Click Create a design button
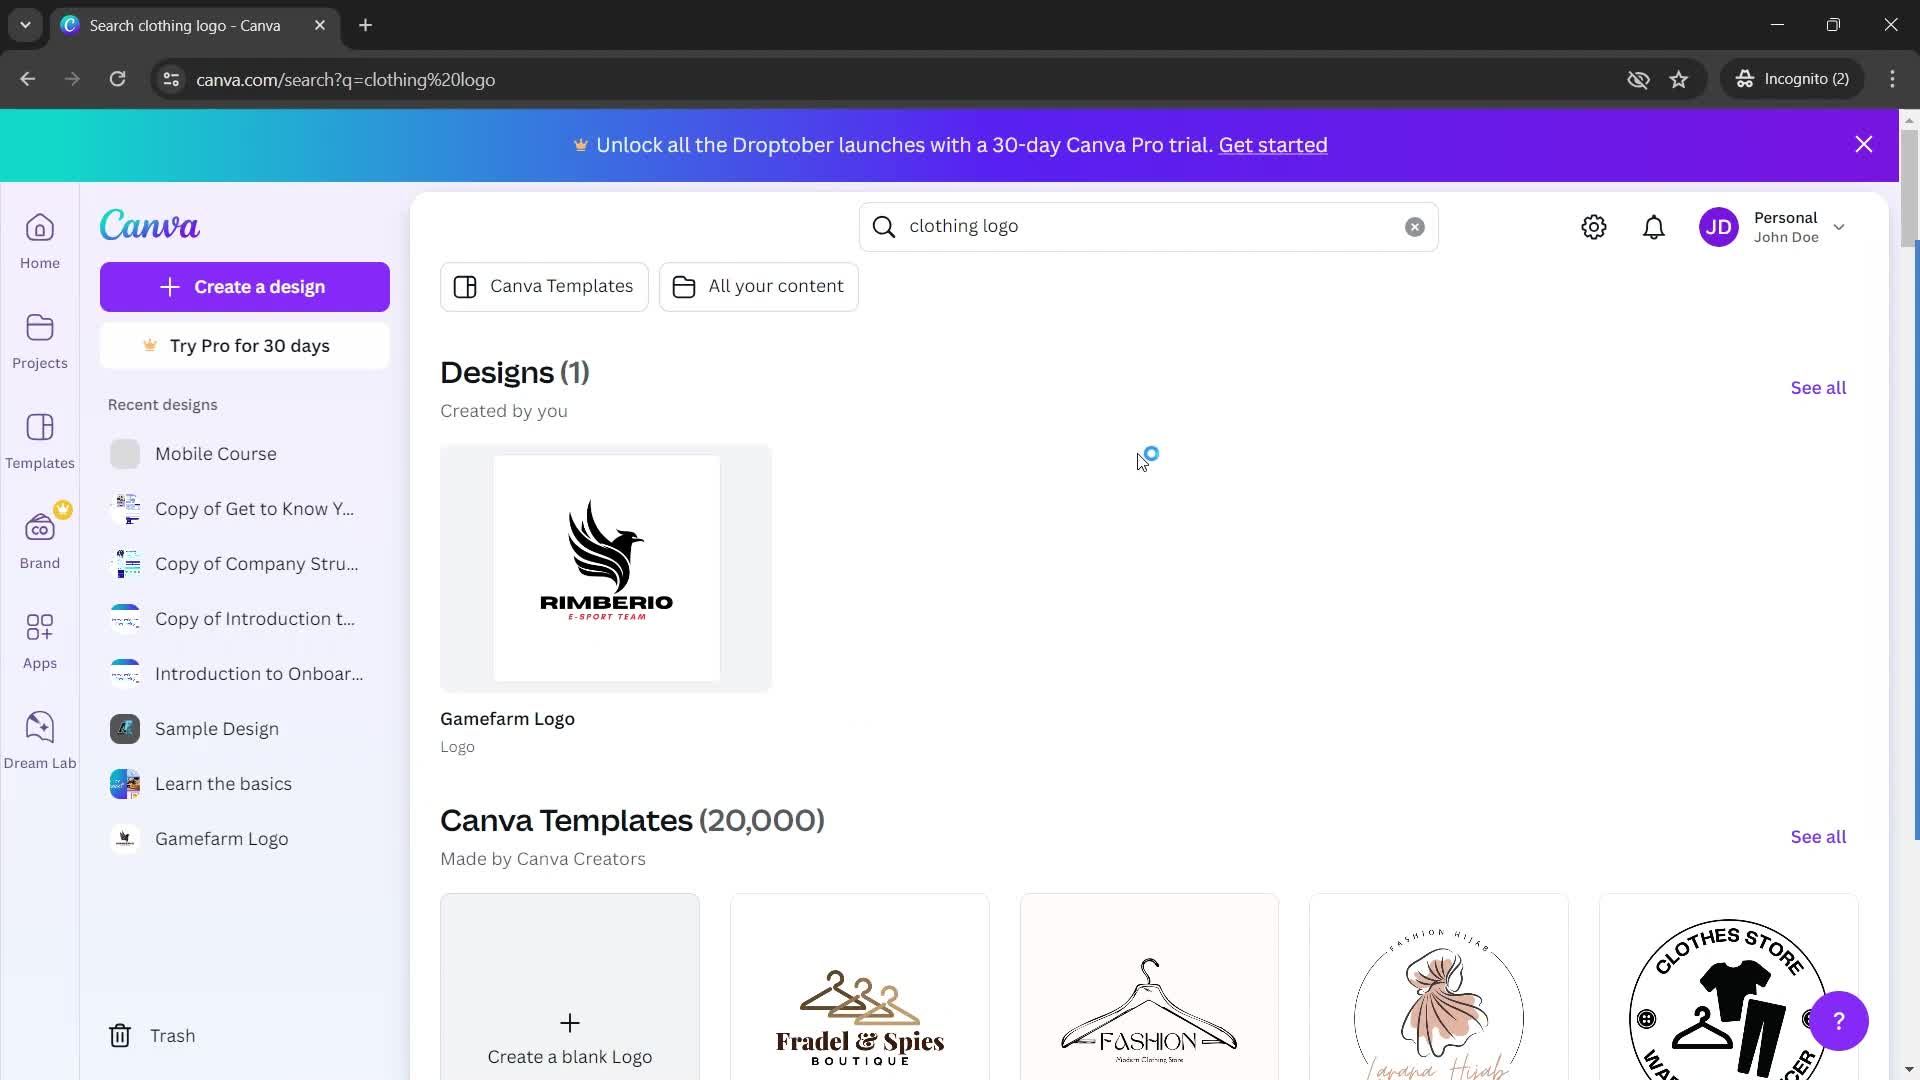1920x1080 pixels. click(245, 287)
